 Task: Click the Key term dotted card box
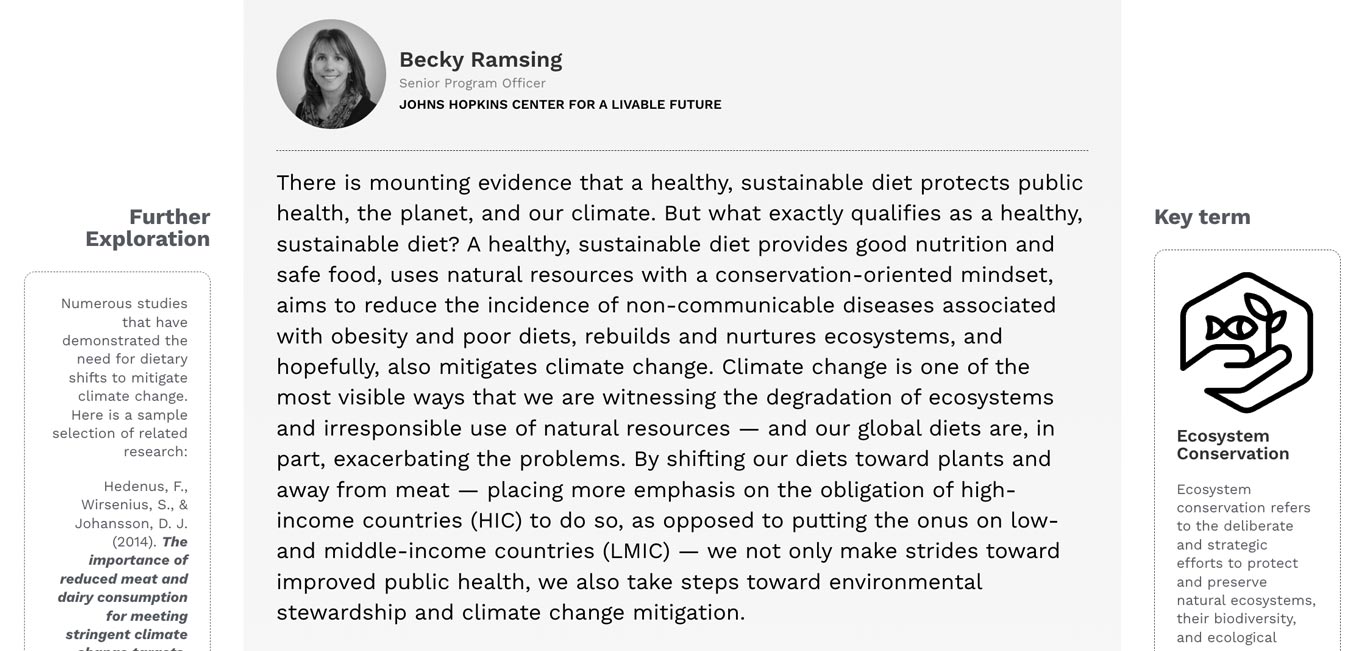[x=1247, y=450]
